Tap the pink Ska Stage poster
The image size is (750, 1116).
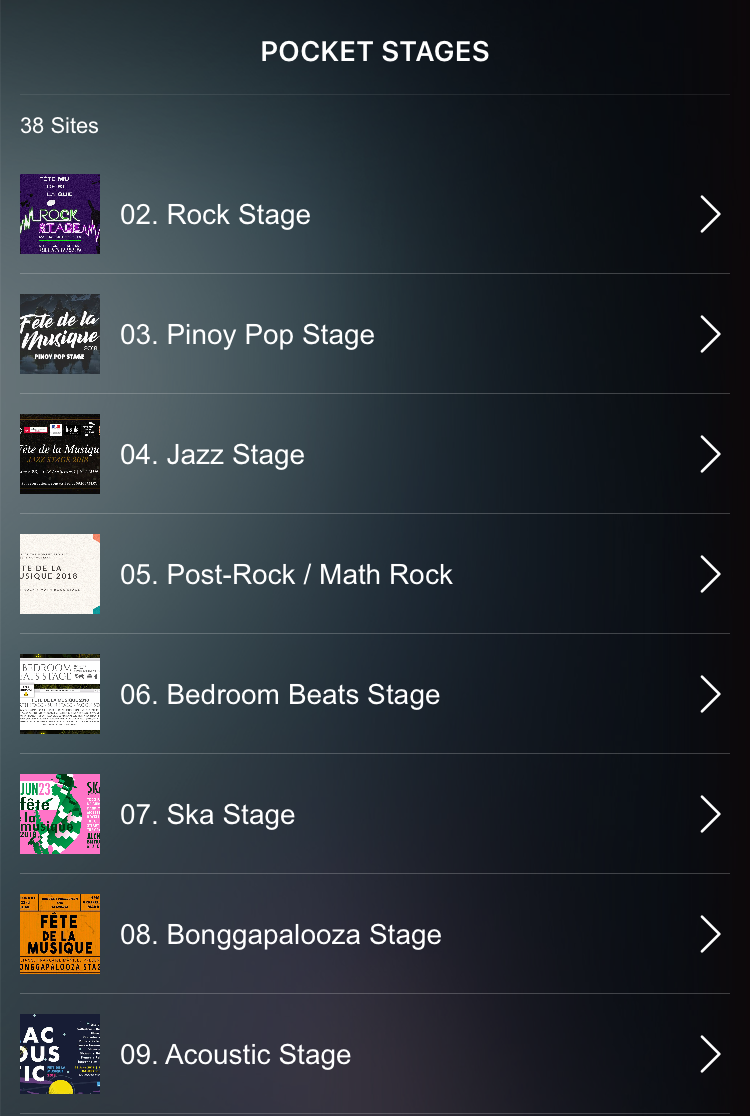coord(60,814)
